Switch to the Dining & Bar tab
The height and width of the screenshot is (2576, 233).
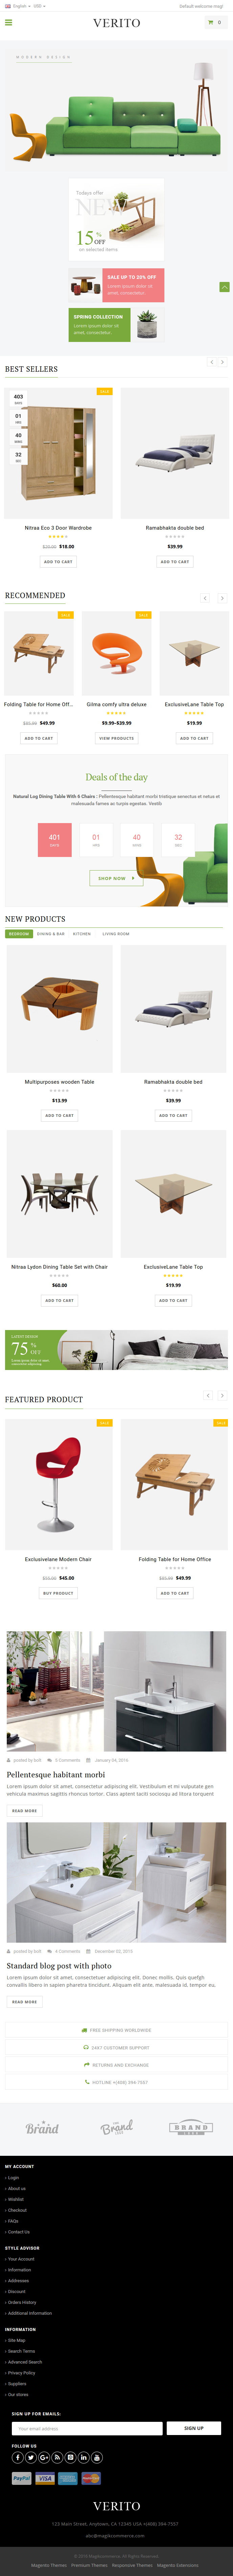[x=51, y=934]
